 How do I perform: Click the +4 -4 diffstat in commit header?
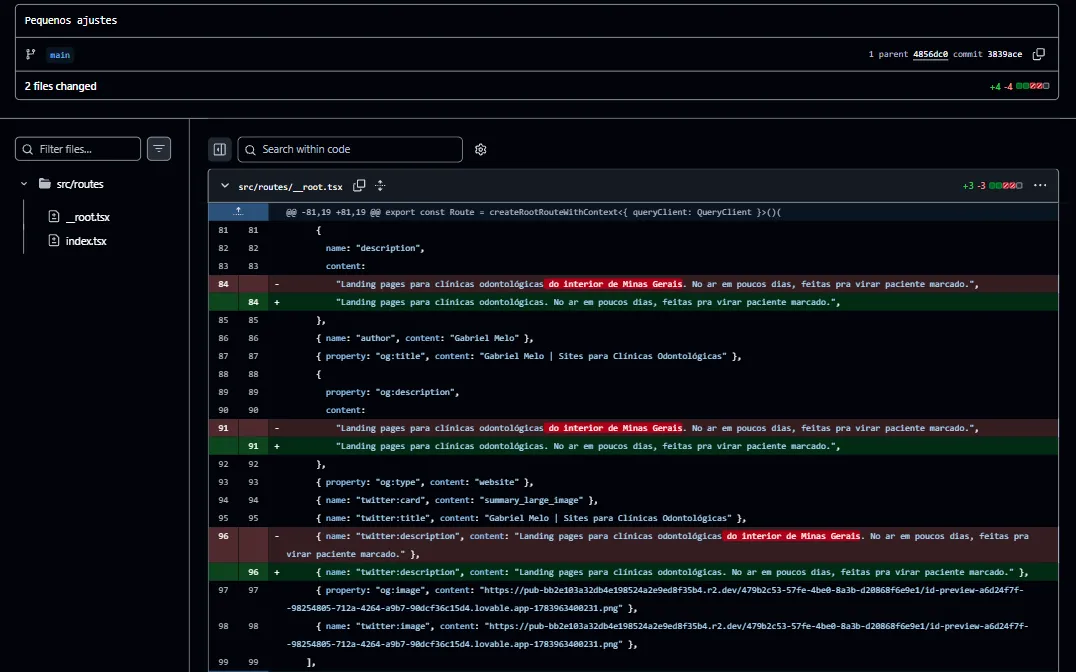click(1019, 86)
